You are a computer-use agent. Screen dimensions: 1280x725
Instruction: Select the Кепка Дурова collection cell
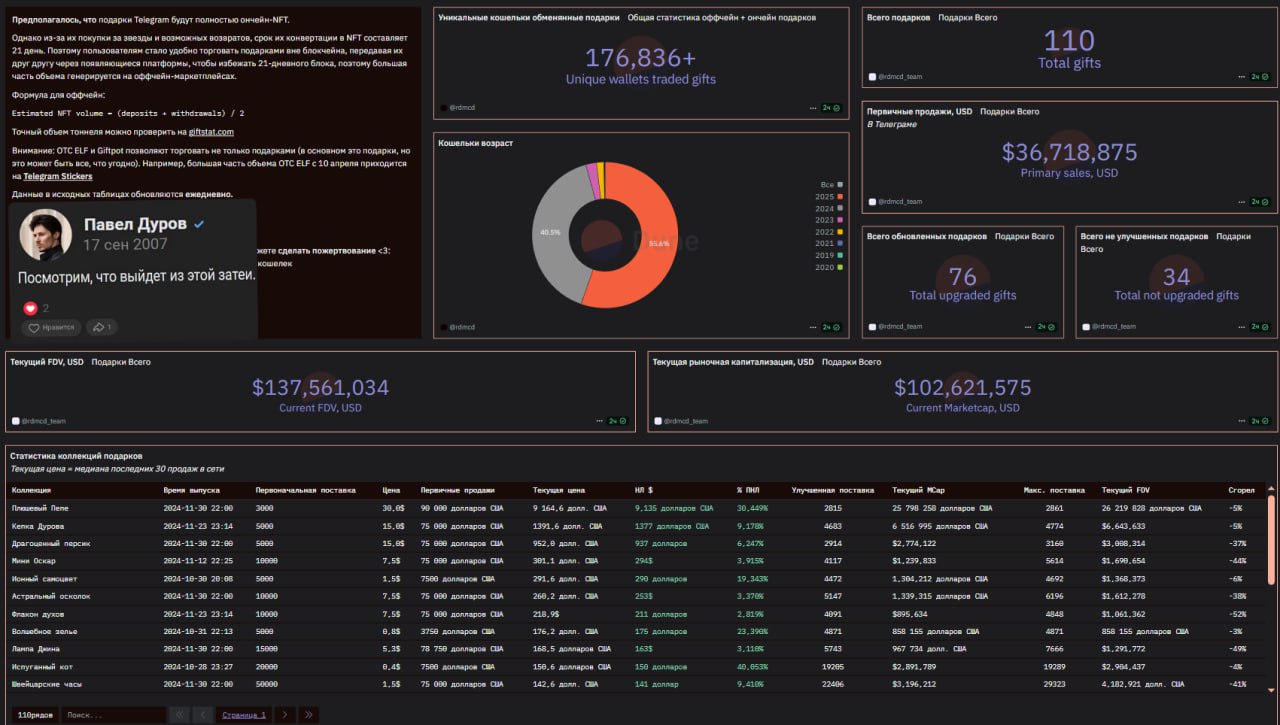coord(37,526)
